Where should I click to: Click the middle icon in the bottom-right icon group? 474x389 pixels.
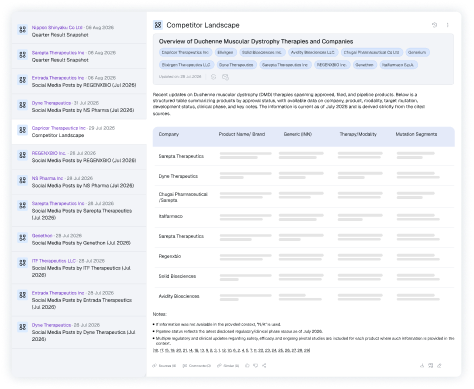[431, 366]
